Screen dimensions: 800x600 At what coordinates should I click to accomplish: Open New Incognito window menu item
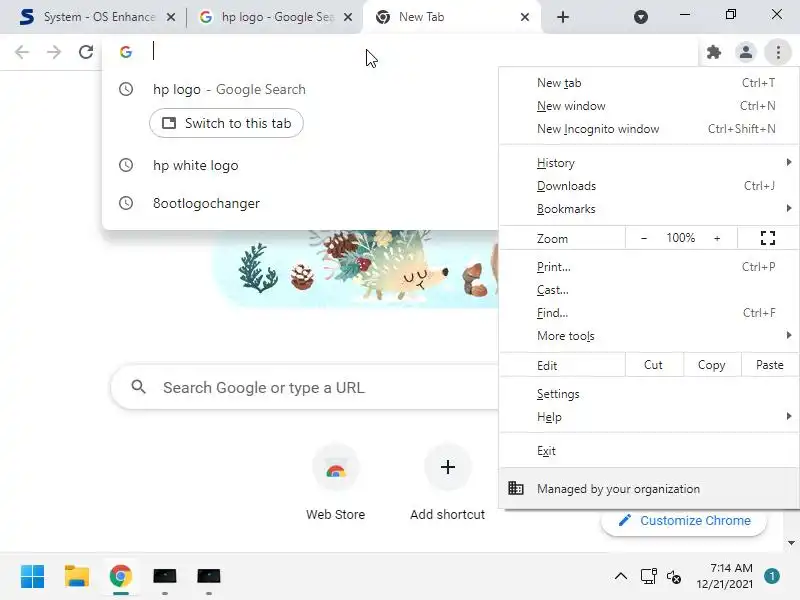pos(649,129)
